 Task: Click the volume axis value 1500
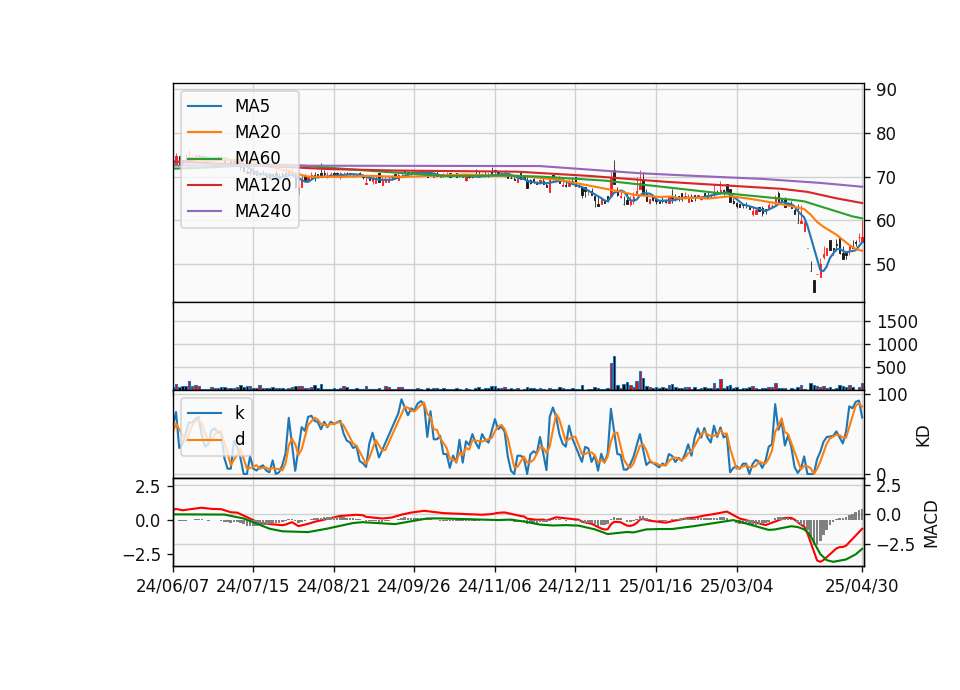pos(897,322)
